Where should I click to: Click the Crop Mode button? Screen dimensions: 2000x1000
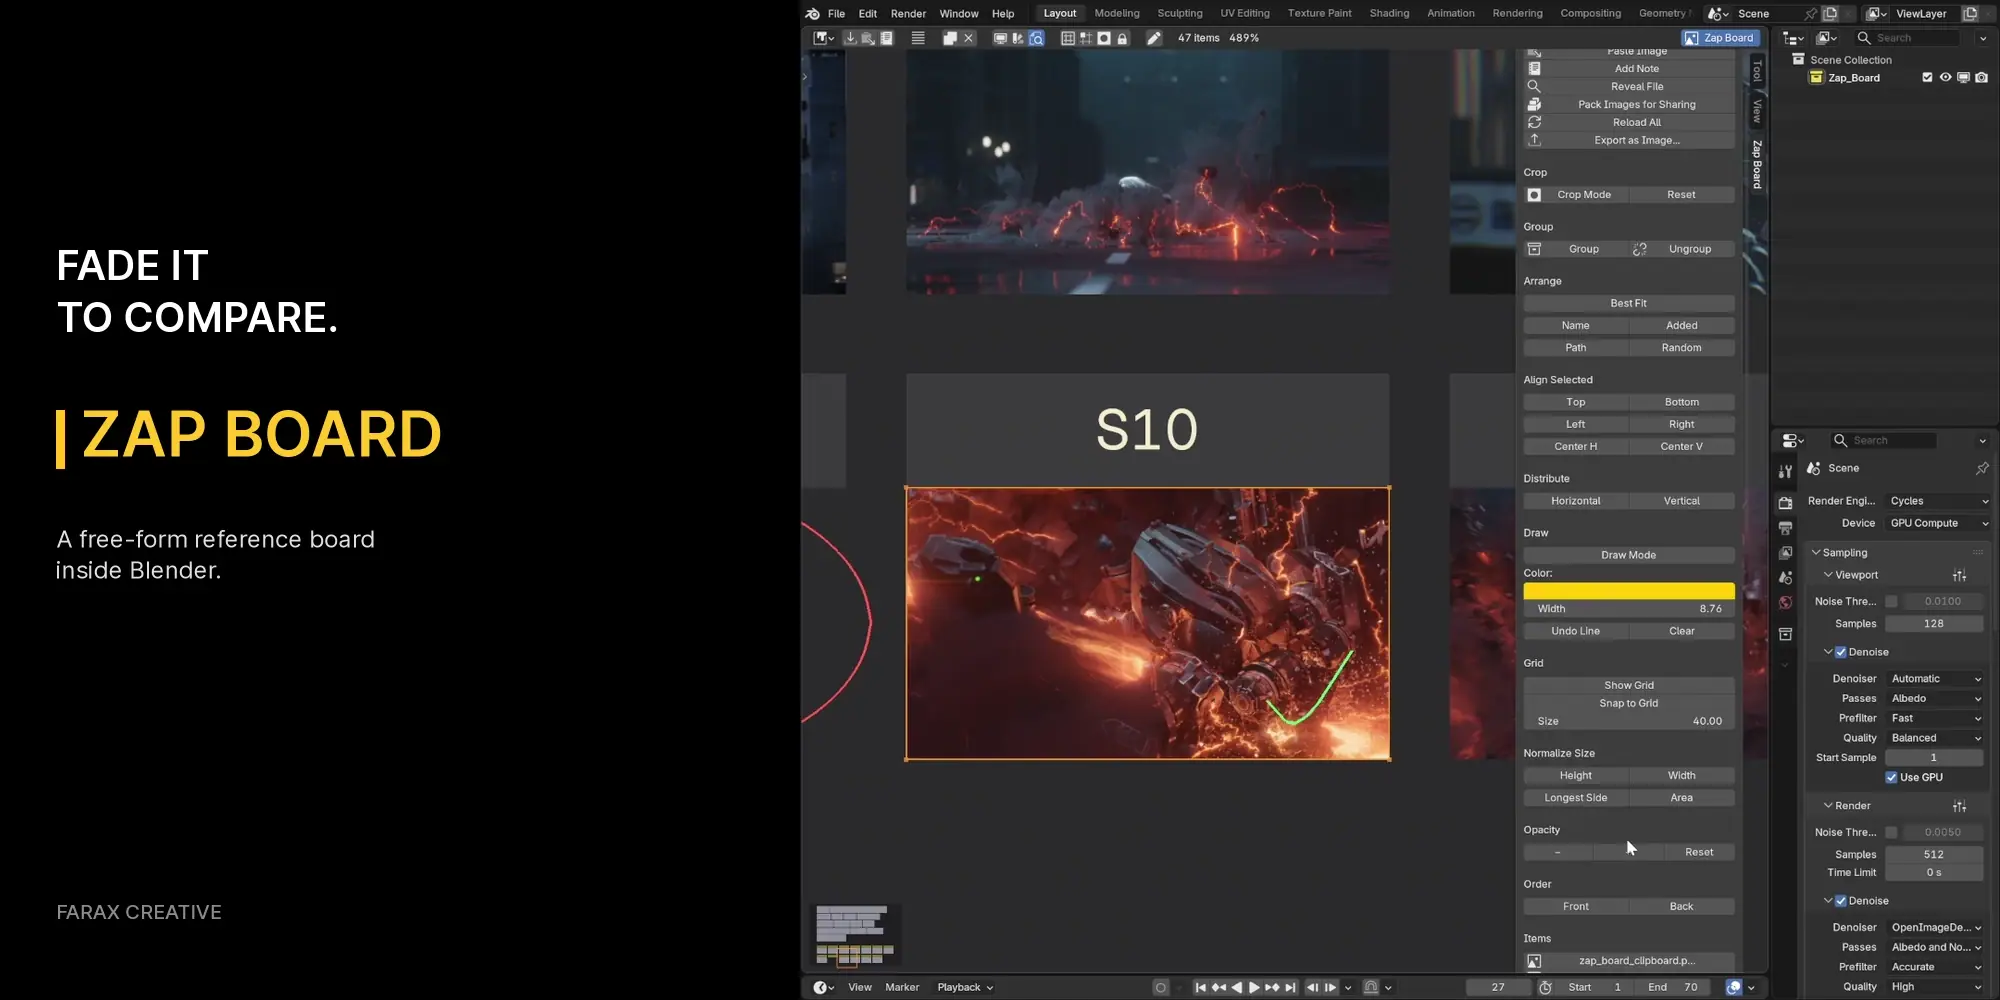click(x=1584, y=195)
